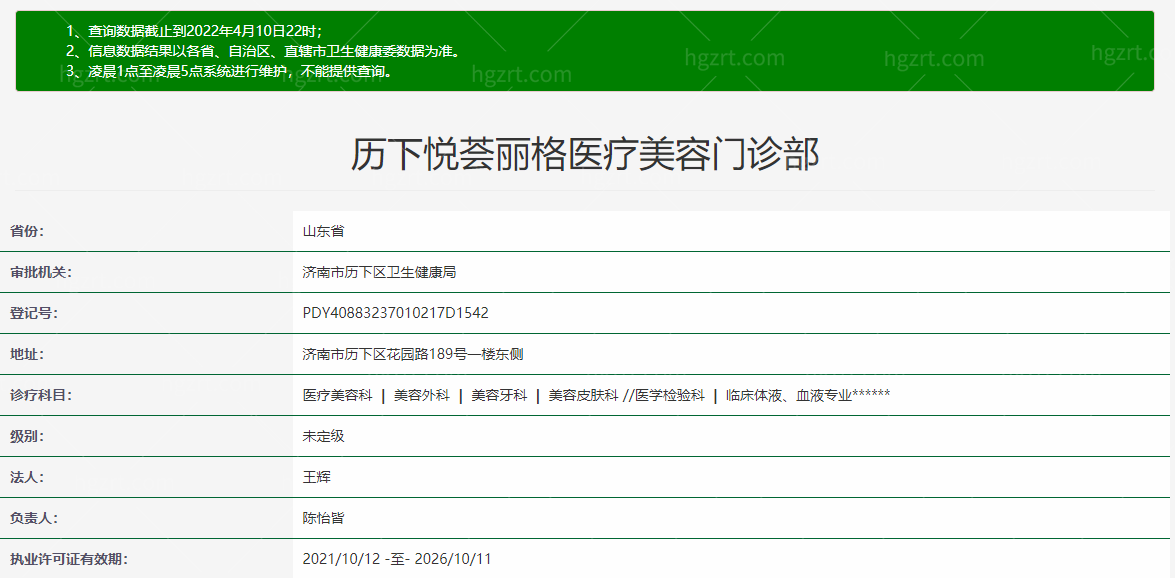Click registration number PDY40883237010217D1542

(396, 313)
